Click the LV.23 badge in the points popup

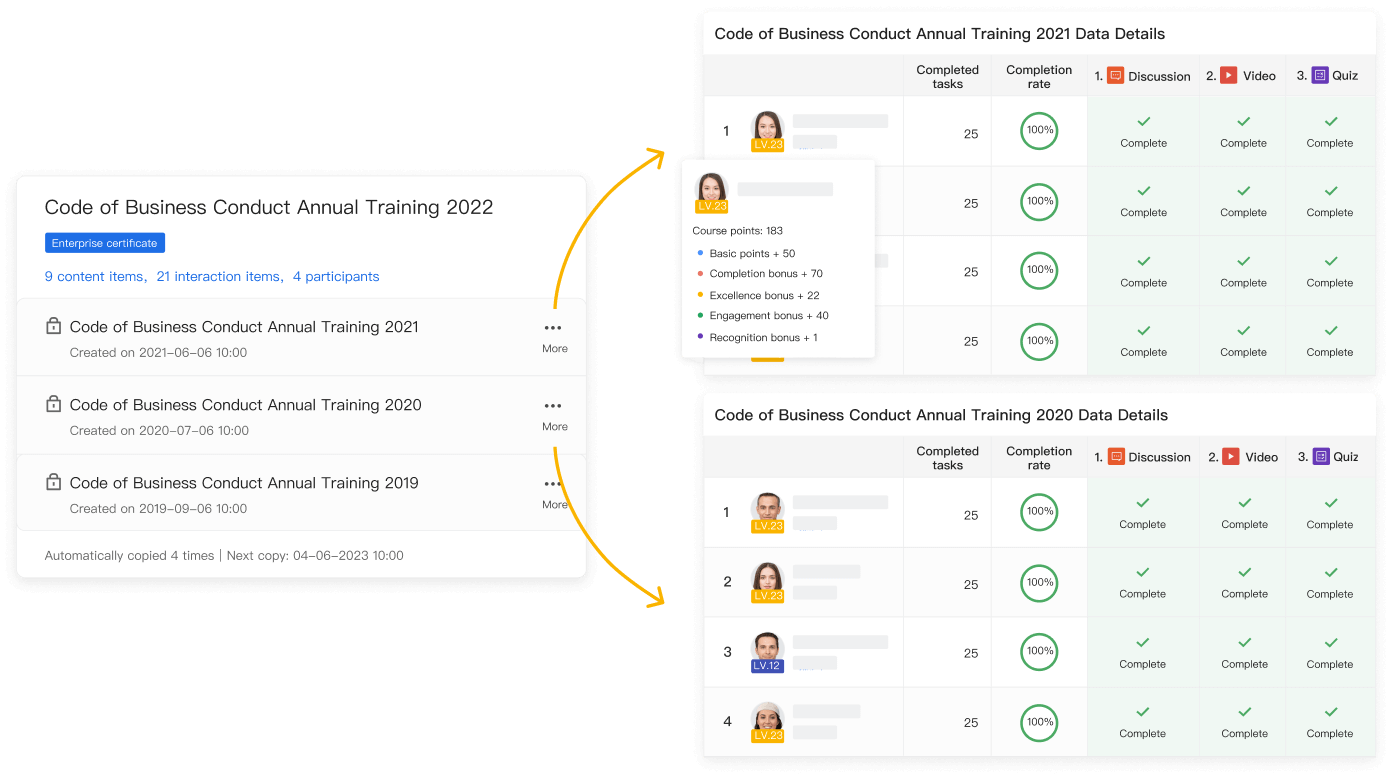click(711, 207)
